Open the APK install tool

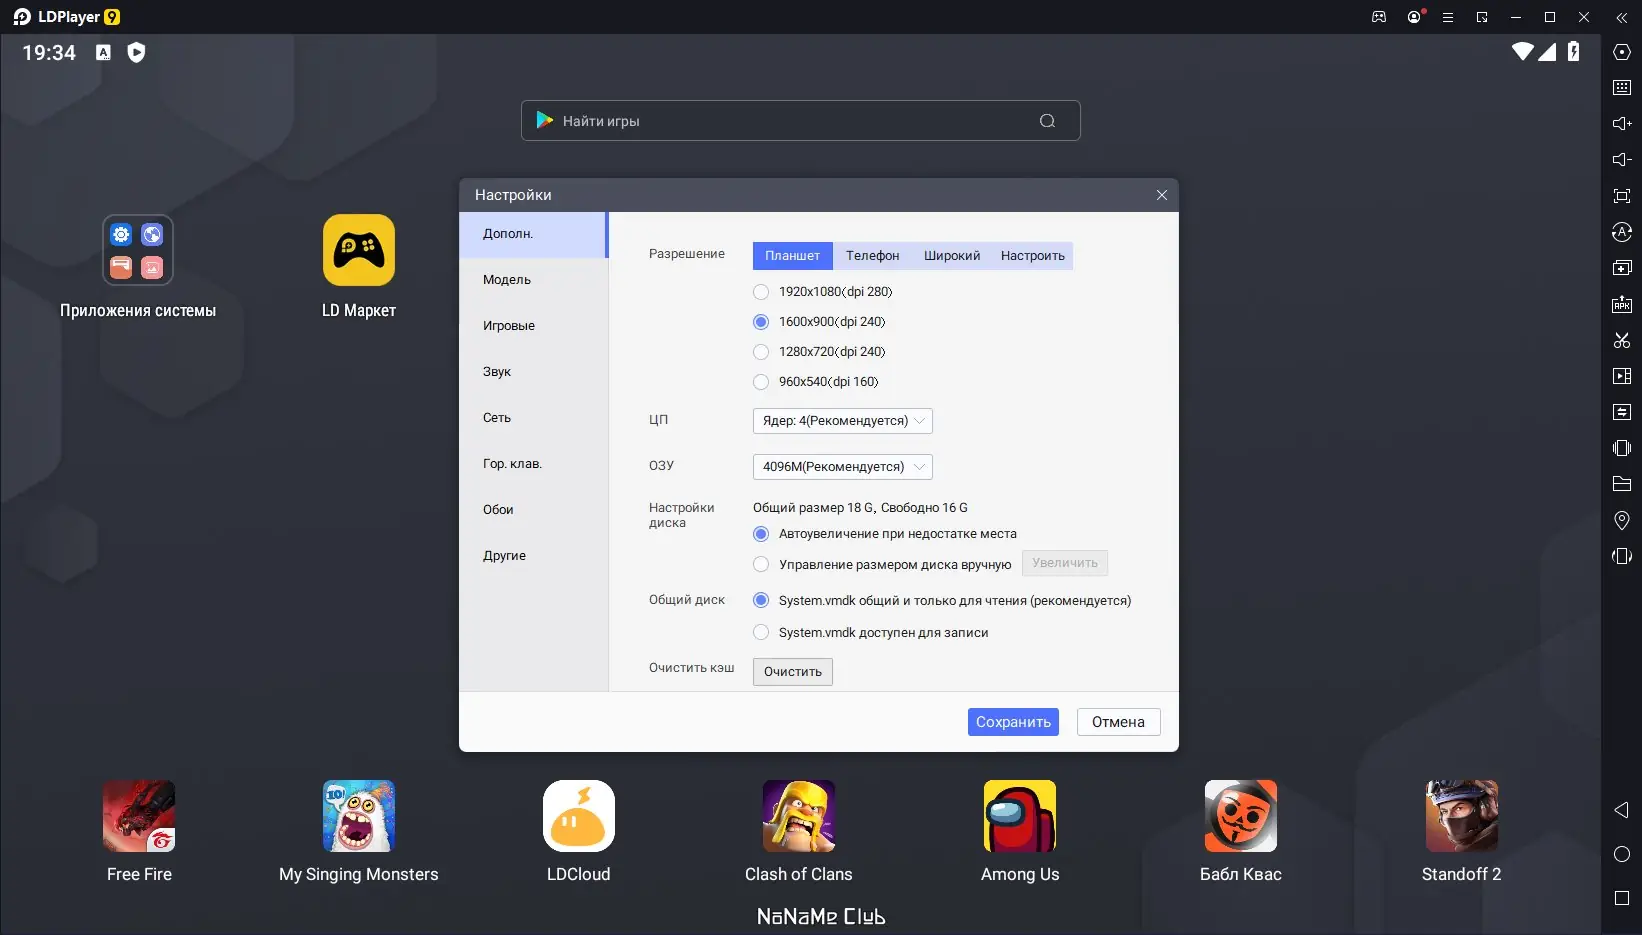(x=1622, y=304)
